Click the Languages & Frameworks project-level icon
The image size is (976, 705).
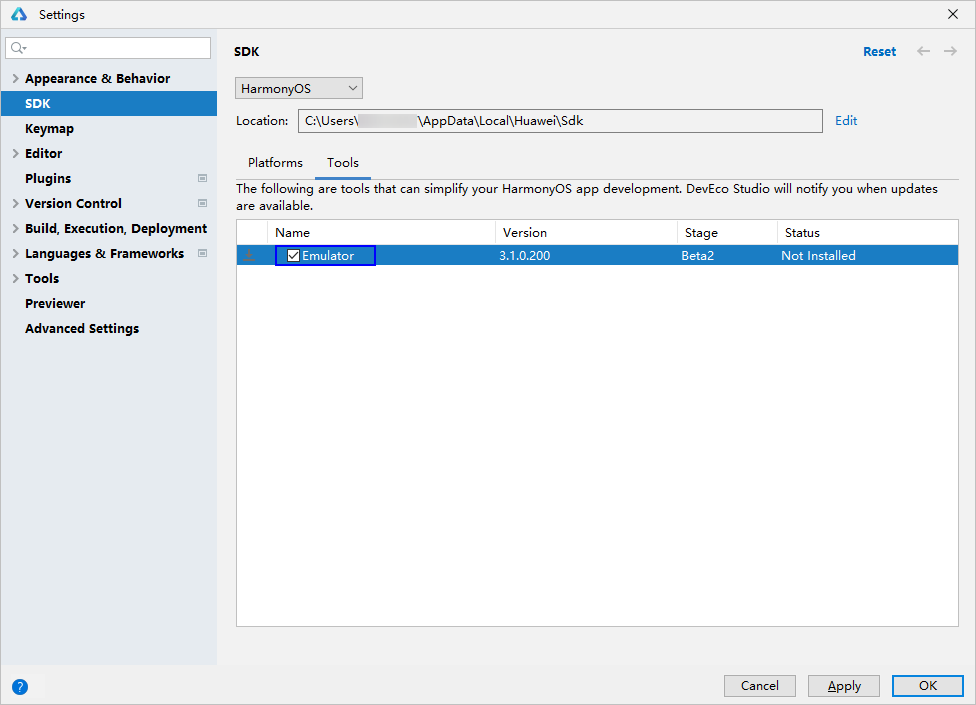pyautogui.click(x=202, y=253)
